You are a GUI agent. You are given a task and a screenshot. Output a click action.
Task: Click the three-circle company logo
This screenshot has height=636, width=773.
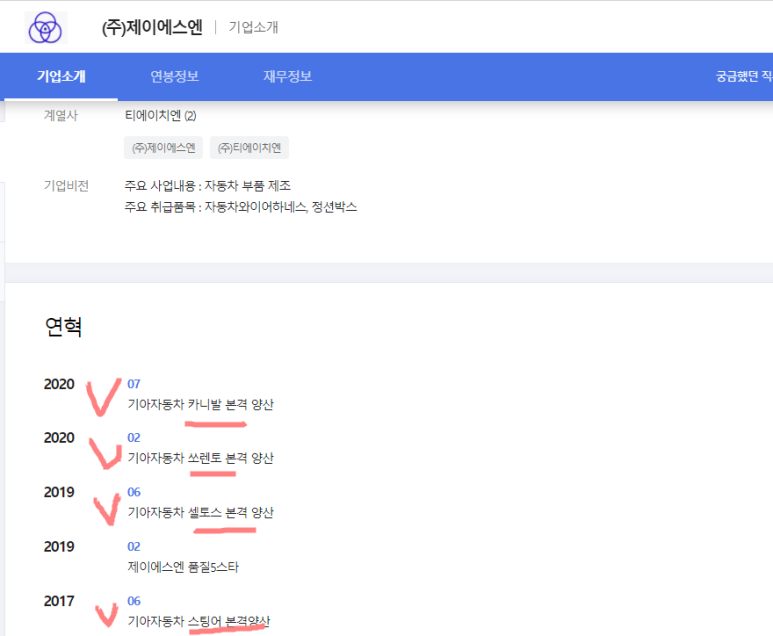coord(45,28)
